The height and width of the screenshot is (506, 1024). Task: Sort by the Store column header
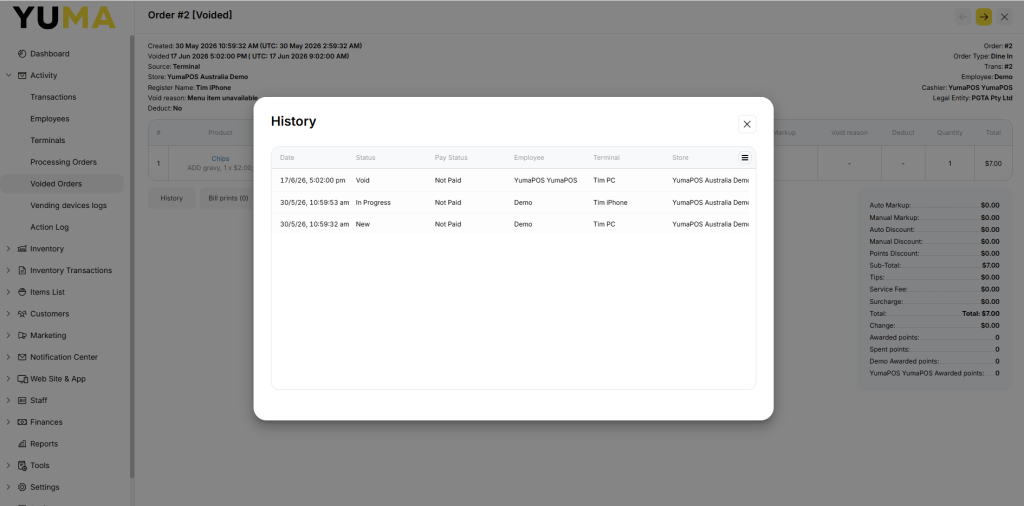coord(680,157)
